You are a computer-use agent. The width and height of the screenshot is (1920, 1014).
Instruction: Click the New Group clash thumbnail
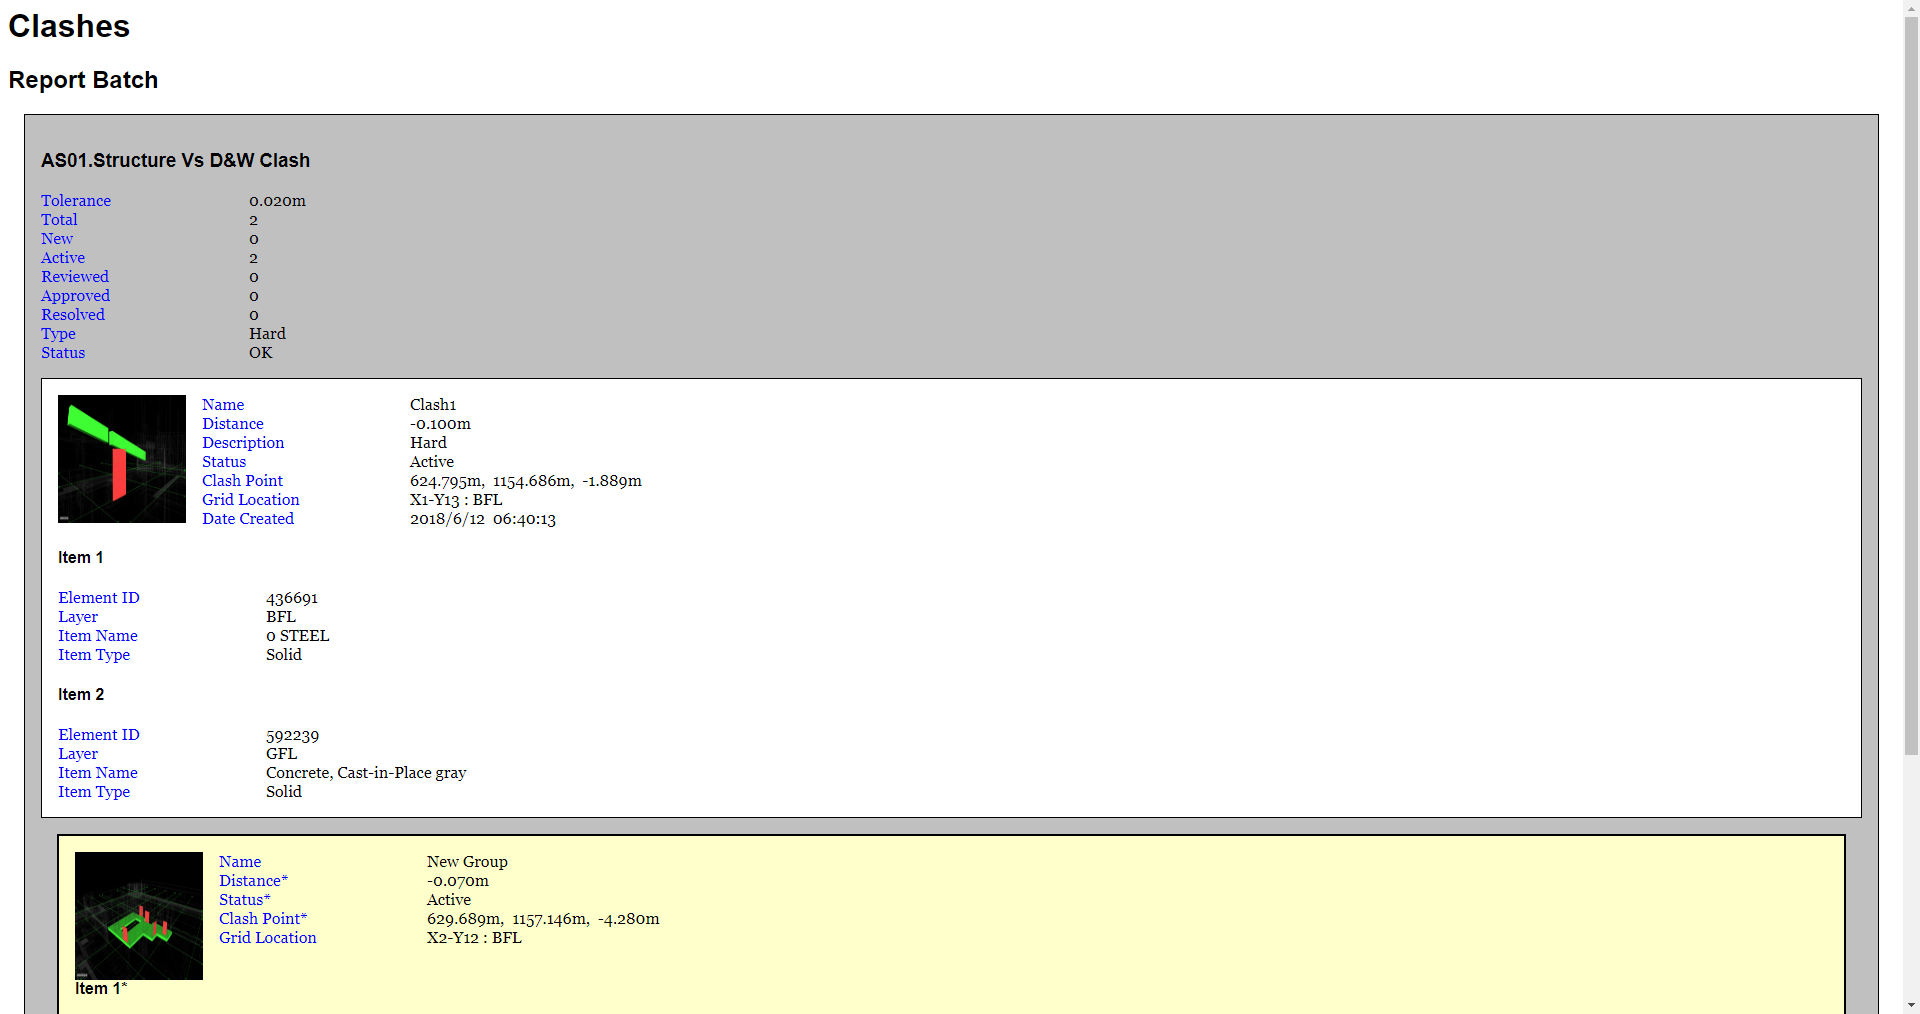click(138, 915)
